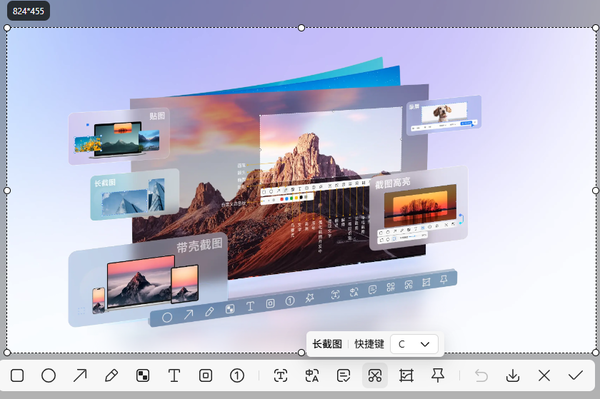Confirm screenshot with checkmark
The height and width of the screenshot is (399, 600).
pyautogui.click(x=576, y=375)
